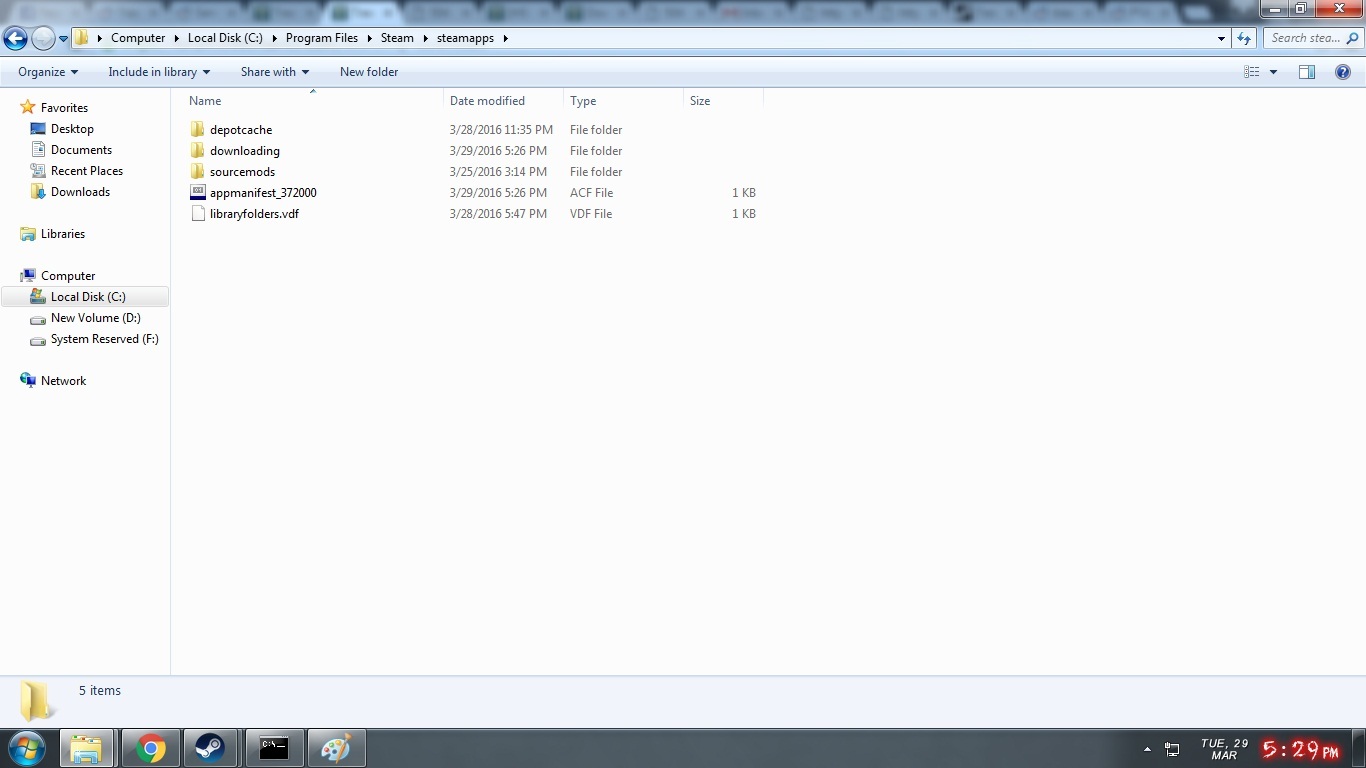Click the search box in Explorer
This screenshot has height=768, width=1366.
tap(1306, 38)
